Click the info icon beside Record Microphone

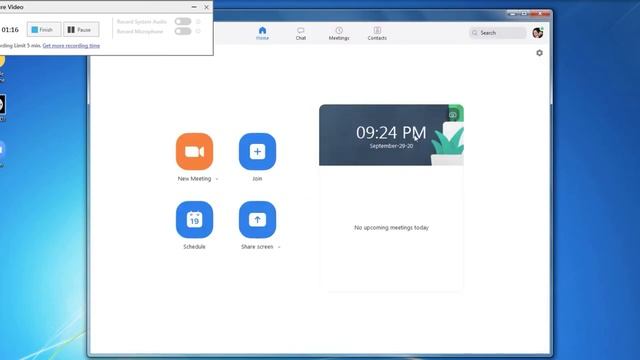click(198, 31)
